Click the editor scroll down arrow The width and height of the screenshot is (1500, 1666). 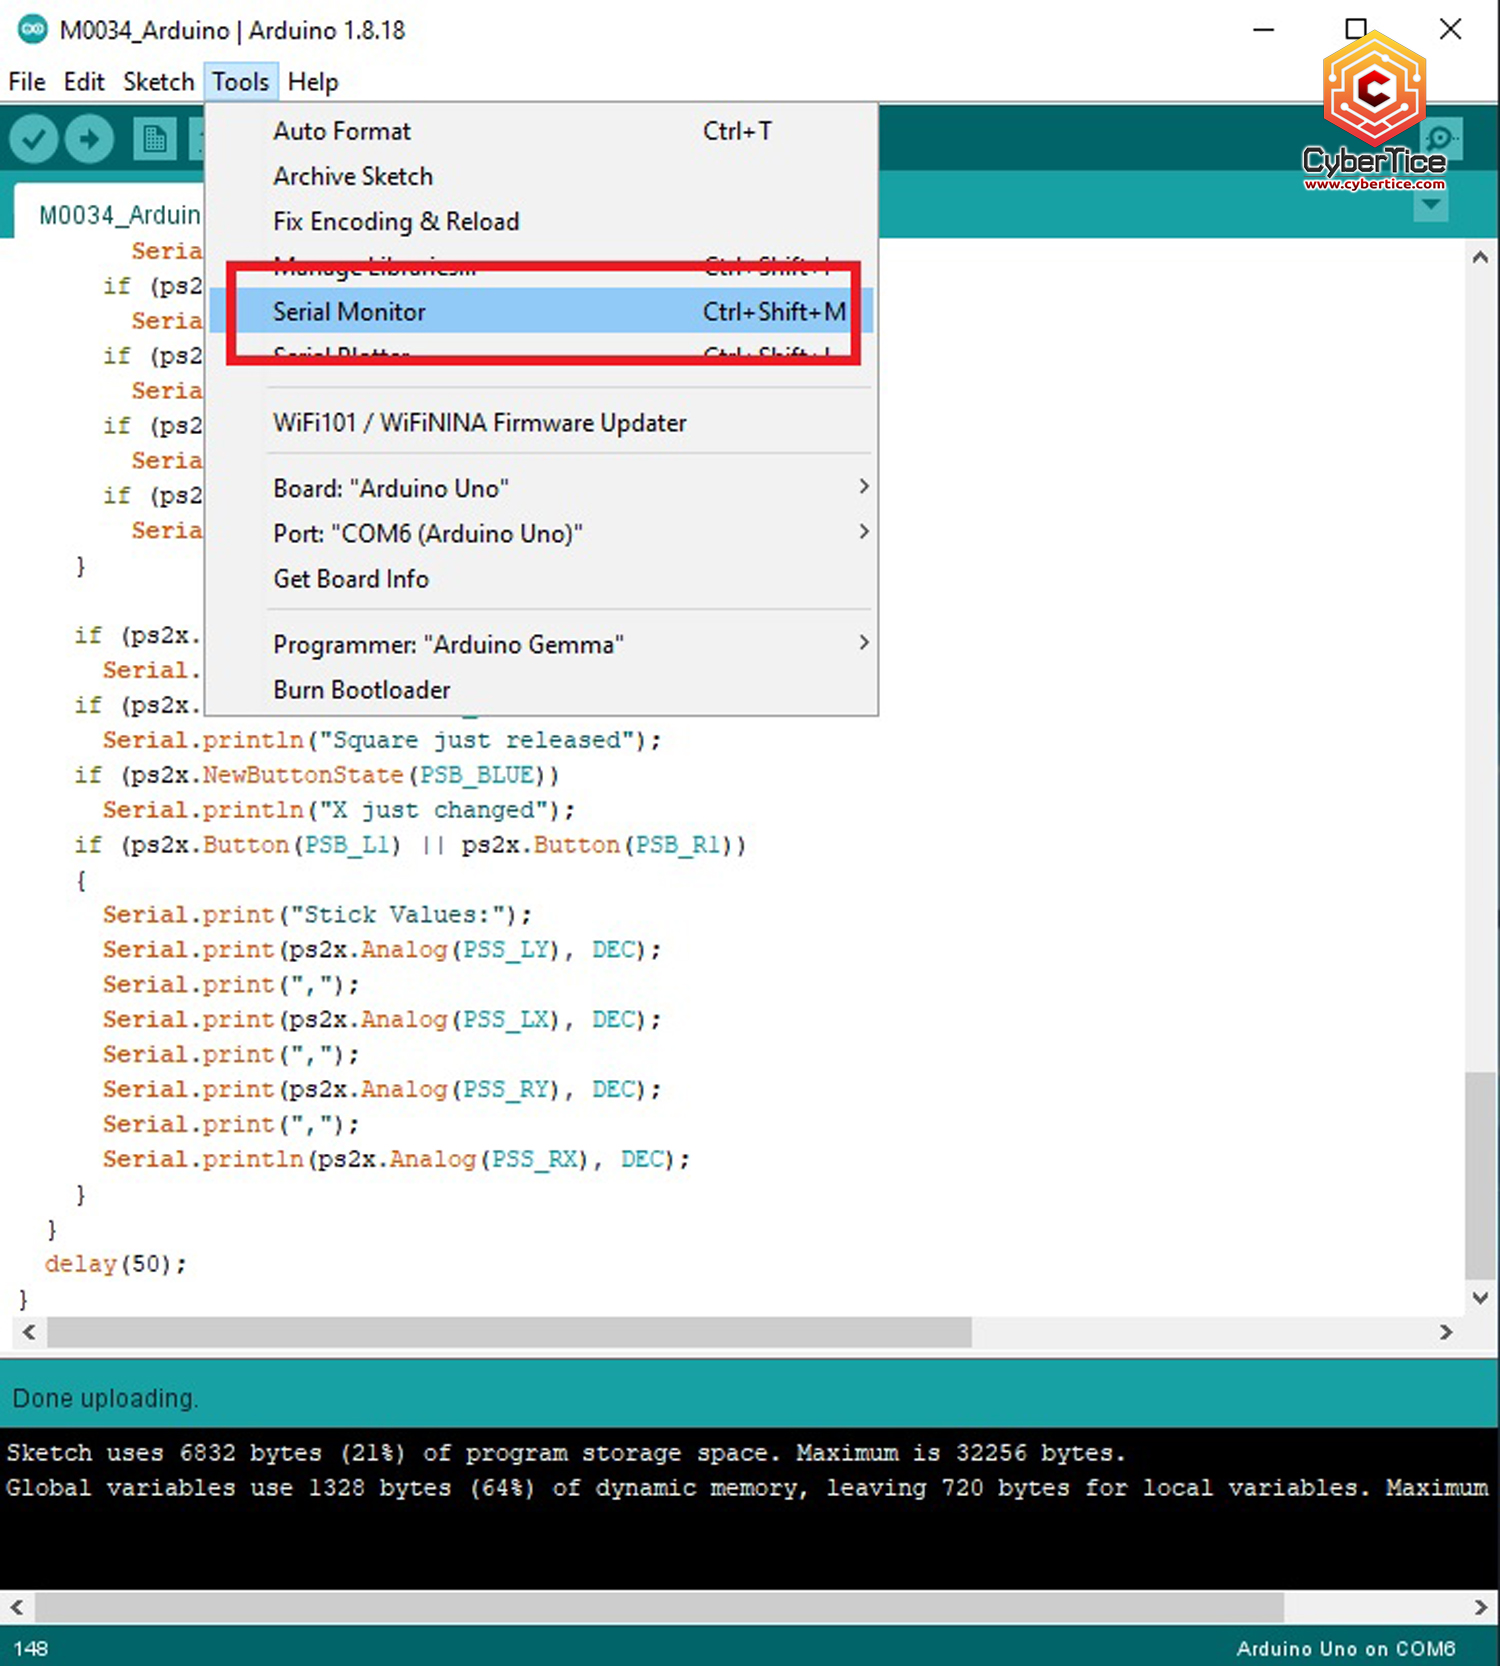pos(1480,1297)
